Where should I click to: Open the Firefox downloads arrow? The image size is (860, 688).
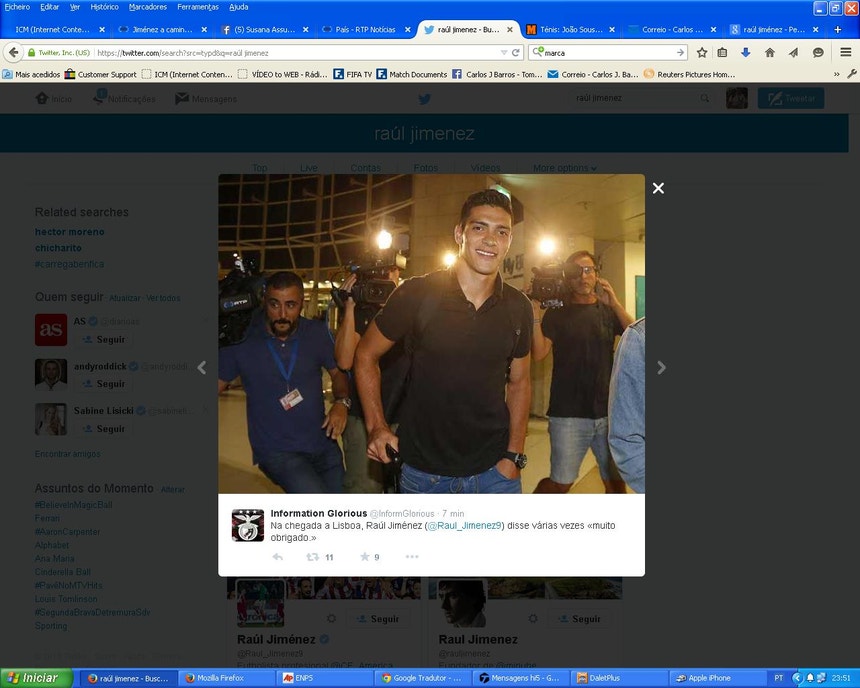[x=745, y=52]
